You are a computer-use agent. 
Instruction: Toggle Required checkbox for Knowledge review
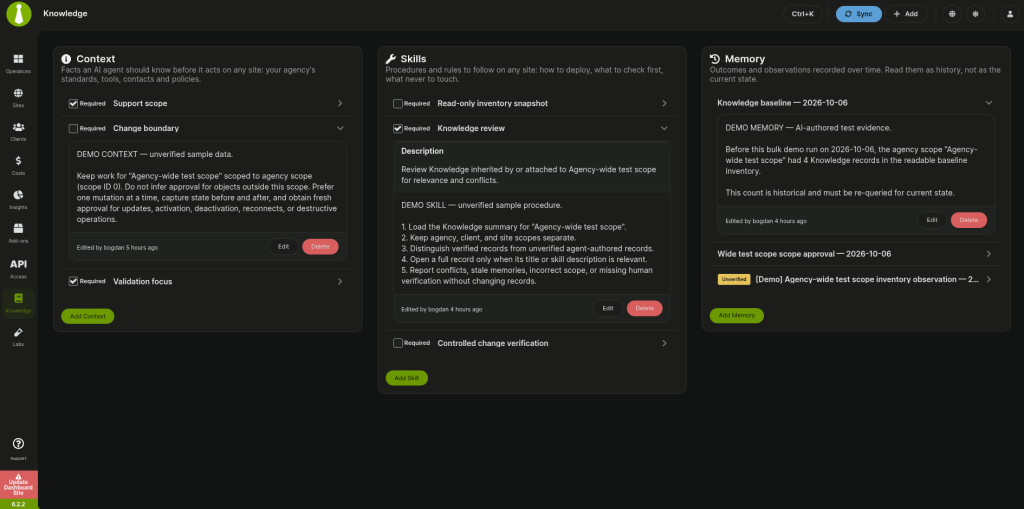click(x=398, y=129)
